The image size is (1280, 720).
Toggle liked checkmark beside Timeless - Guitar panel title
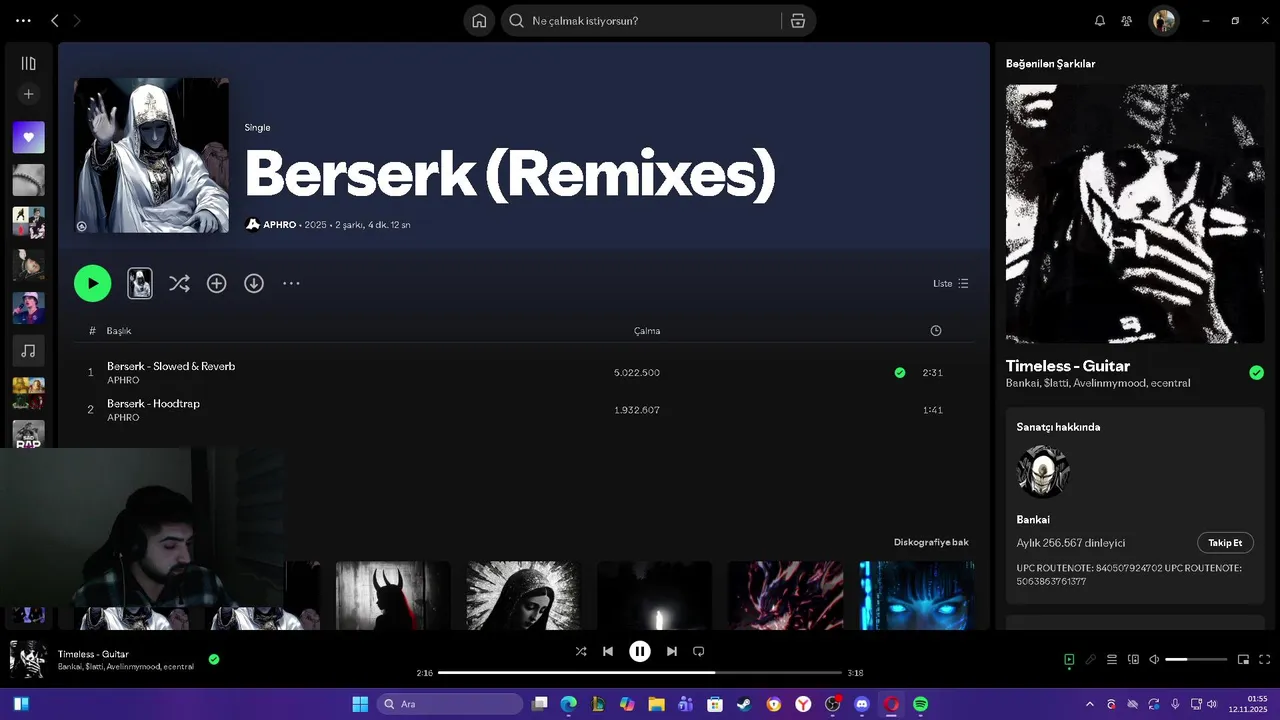(1256, 372)
